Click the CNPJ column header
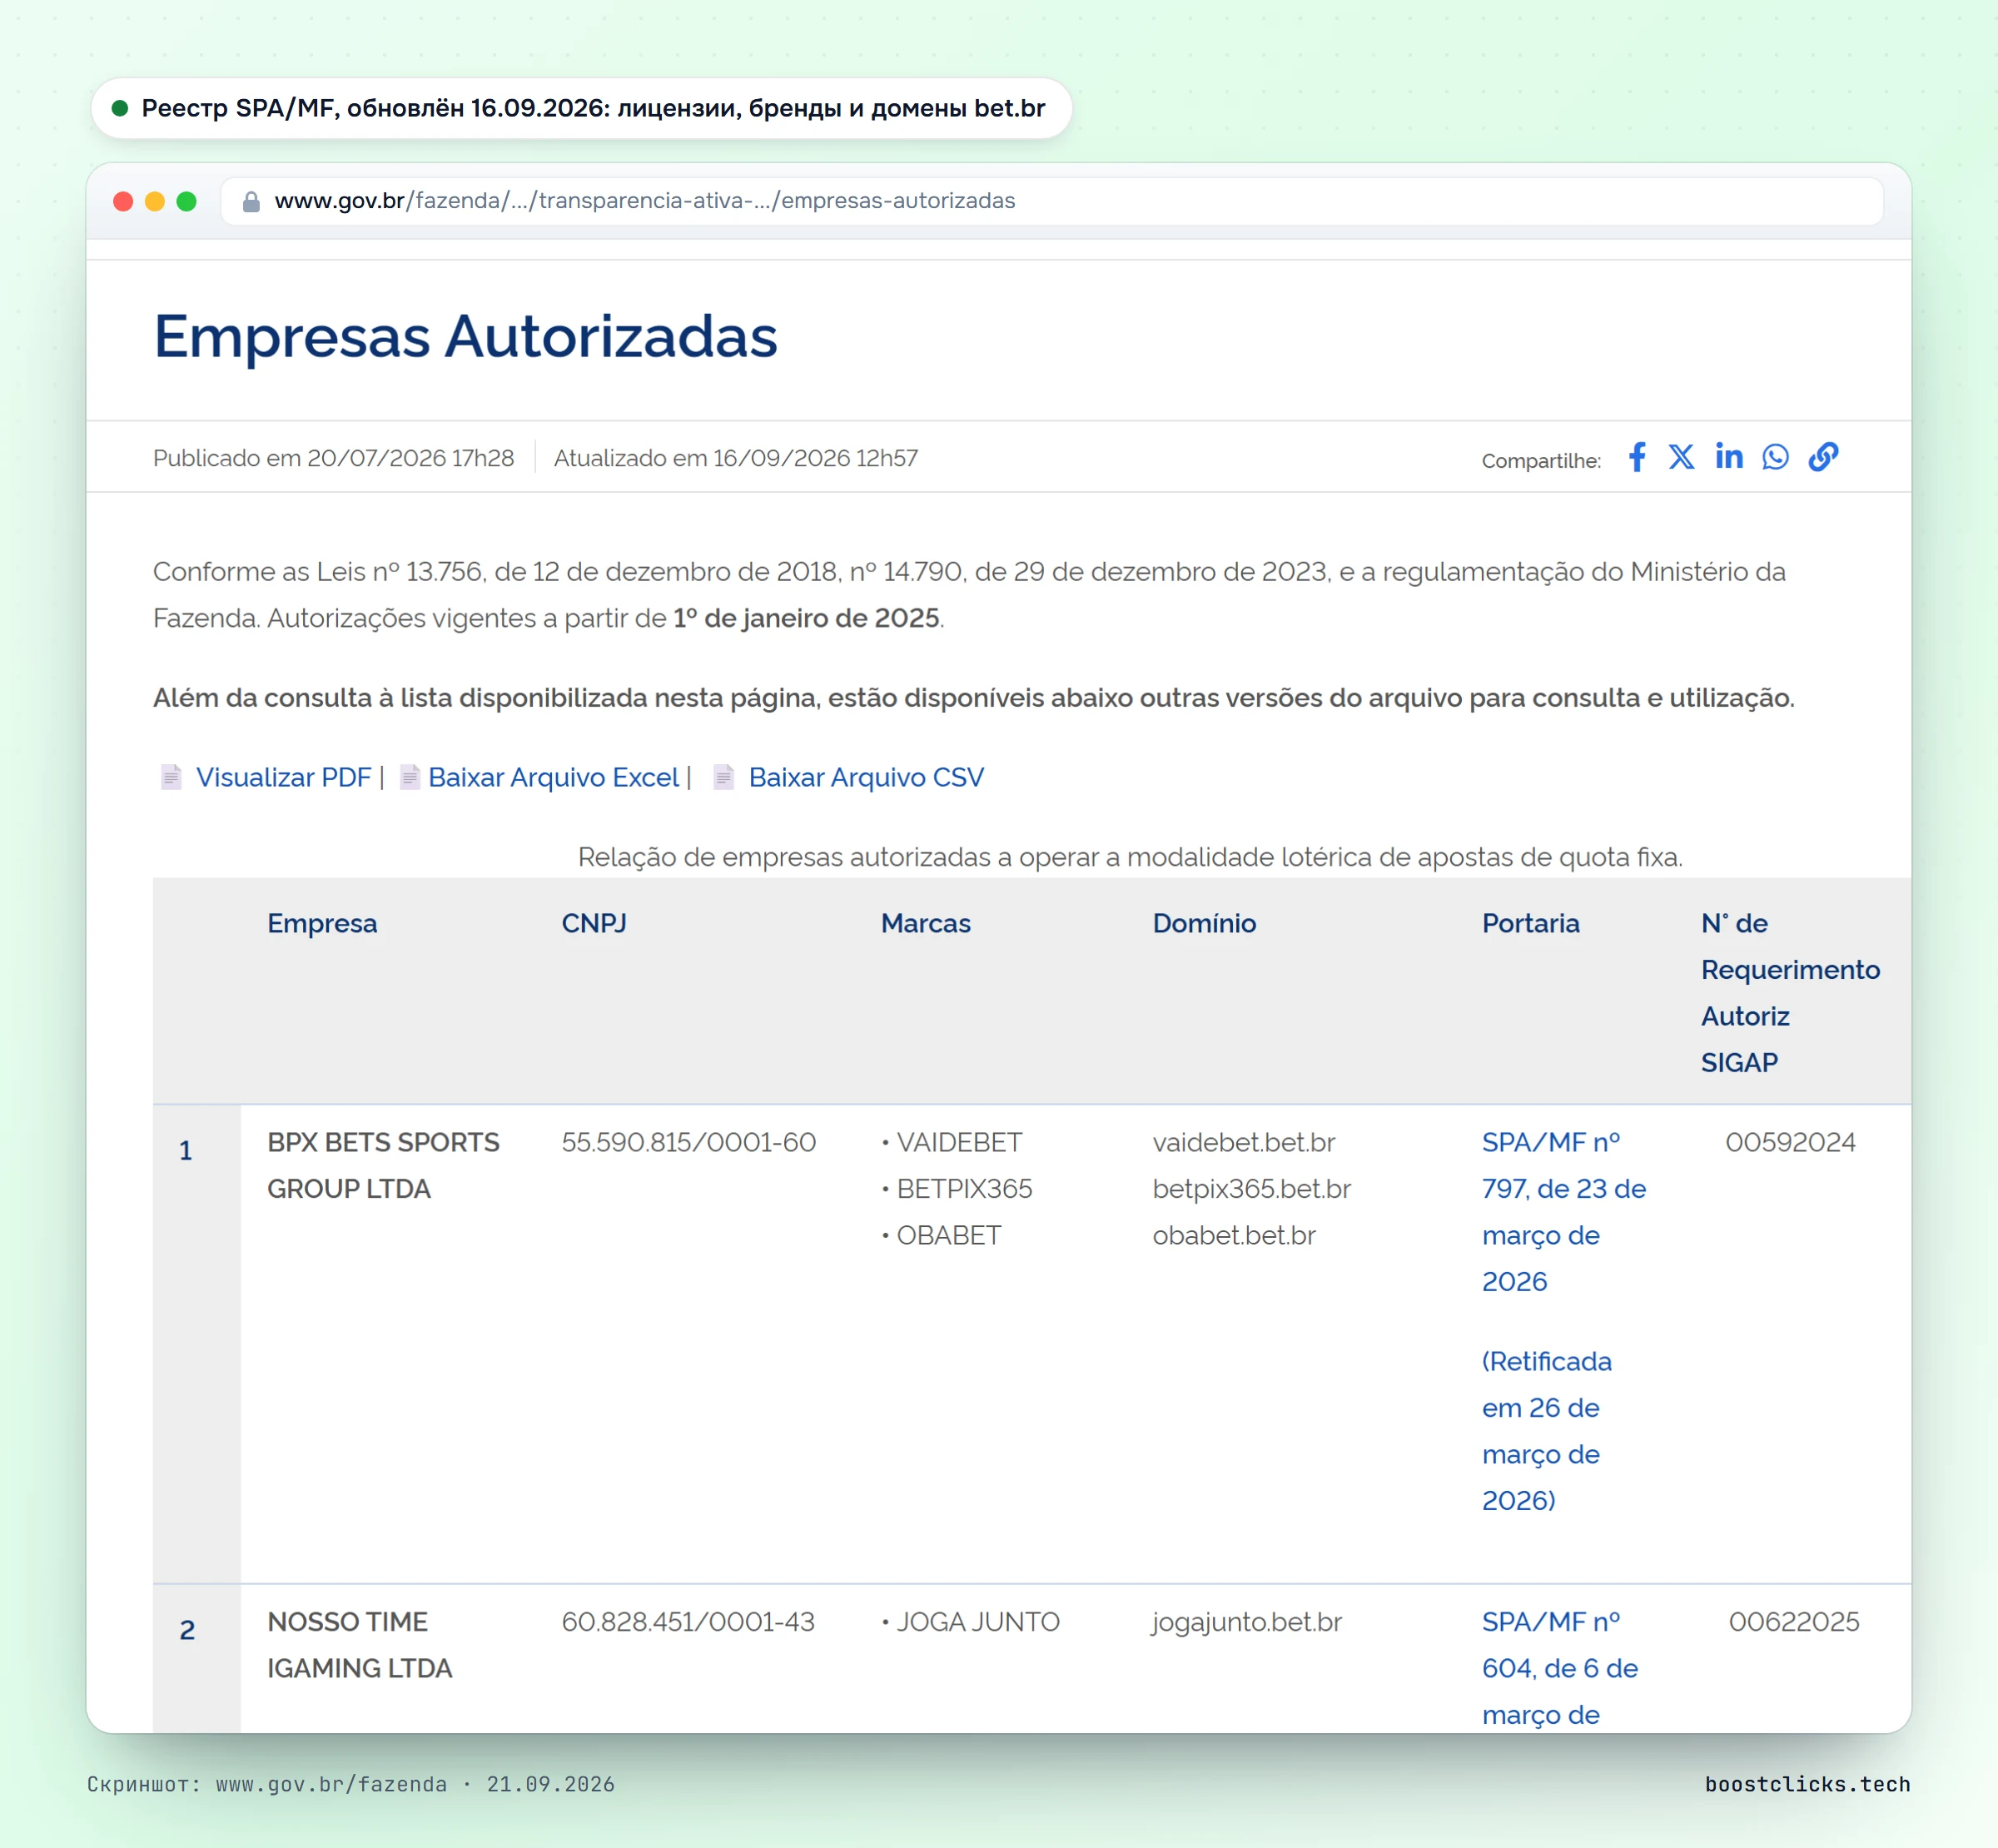1998x1848 pixels. point(594,923)
